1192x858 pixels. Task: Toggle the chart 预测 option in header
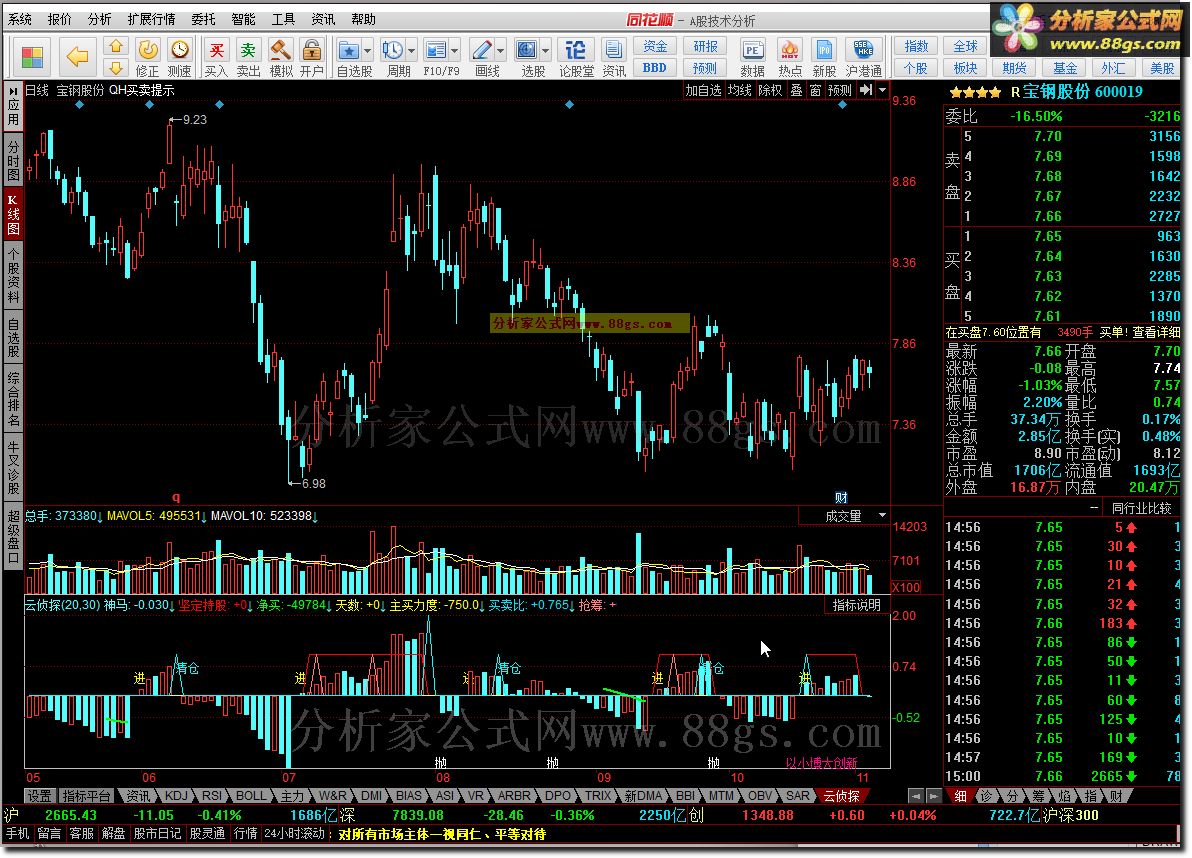coord(840,90)
